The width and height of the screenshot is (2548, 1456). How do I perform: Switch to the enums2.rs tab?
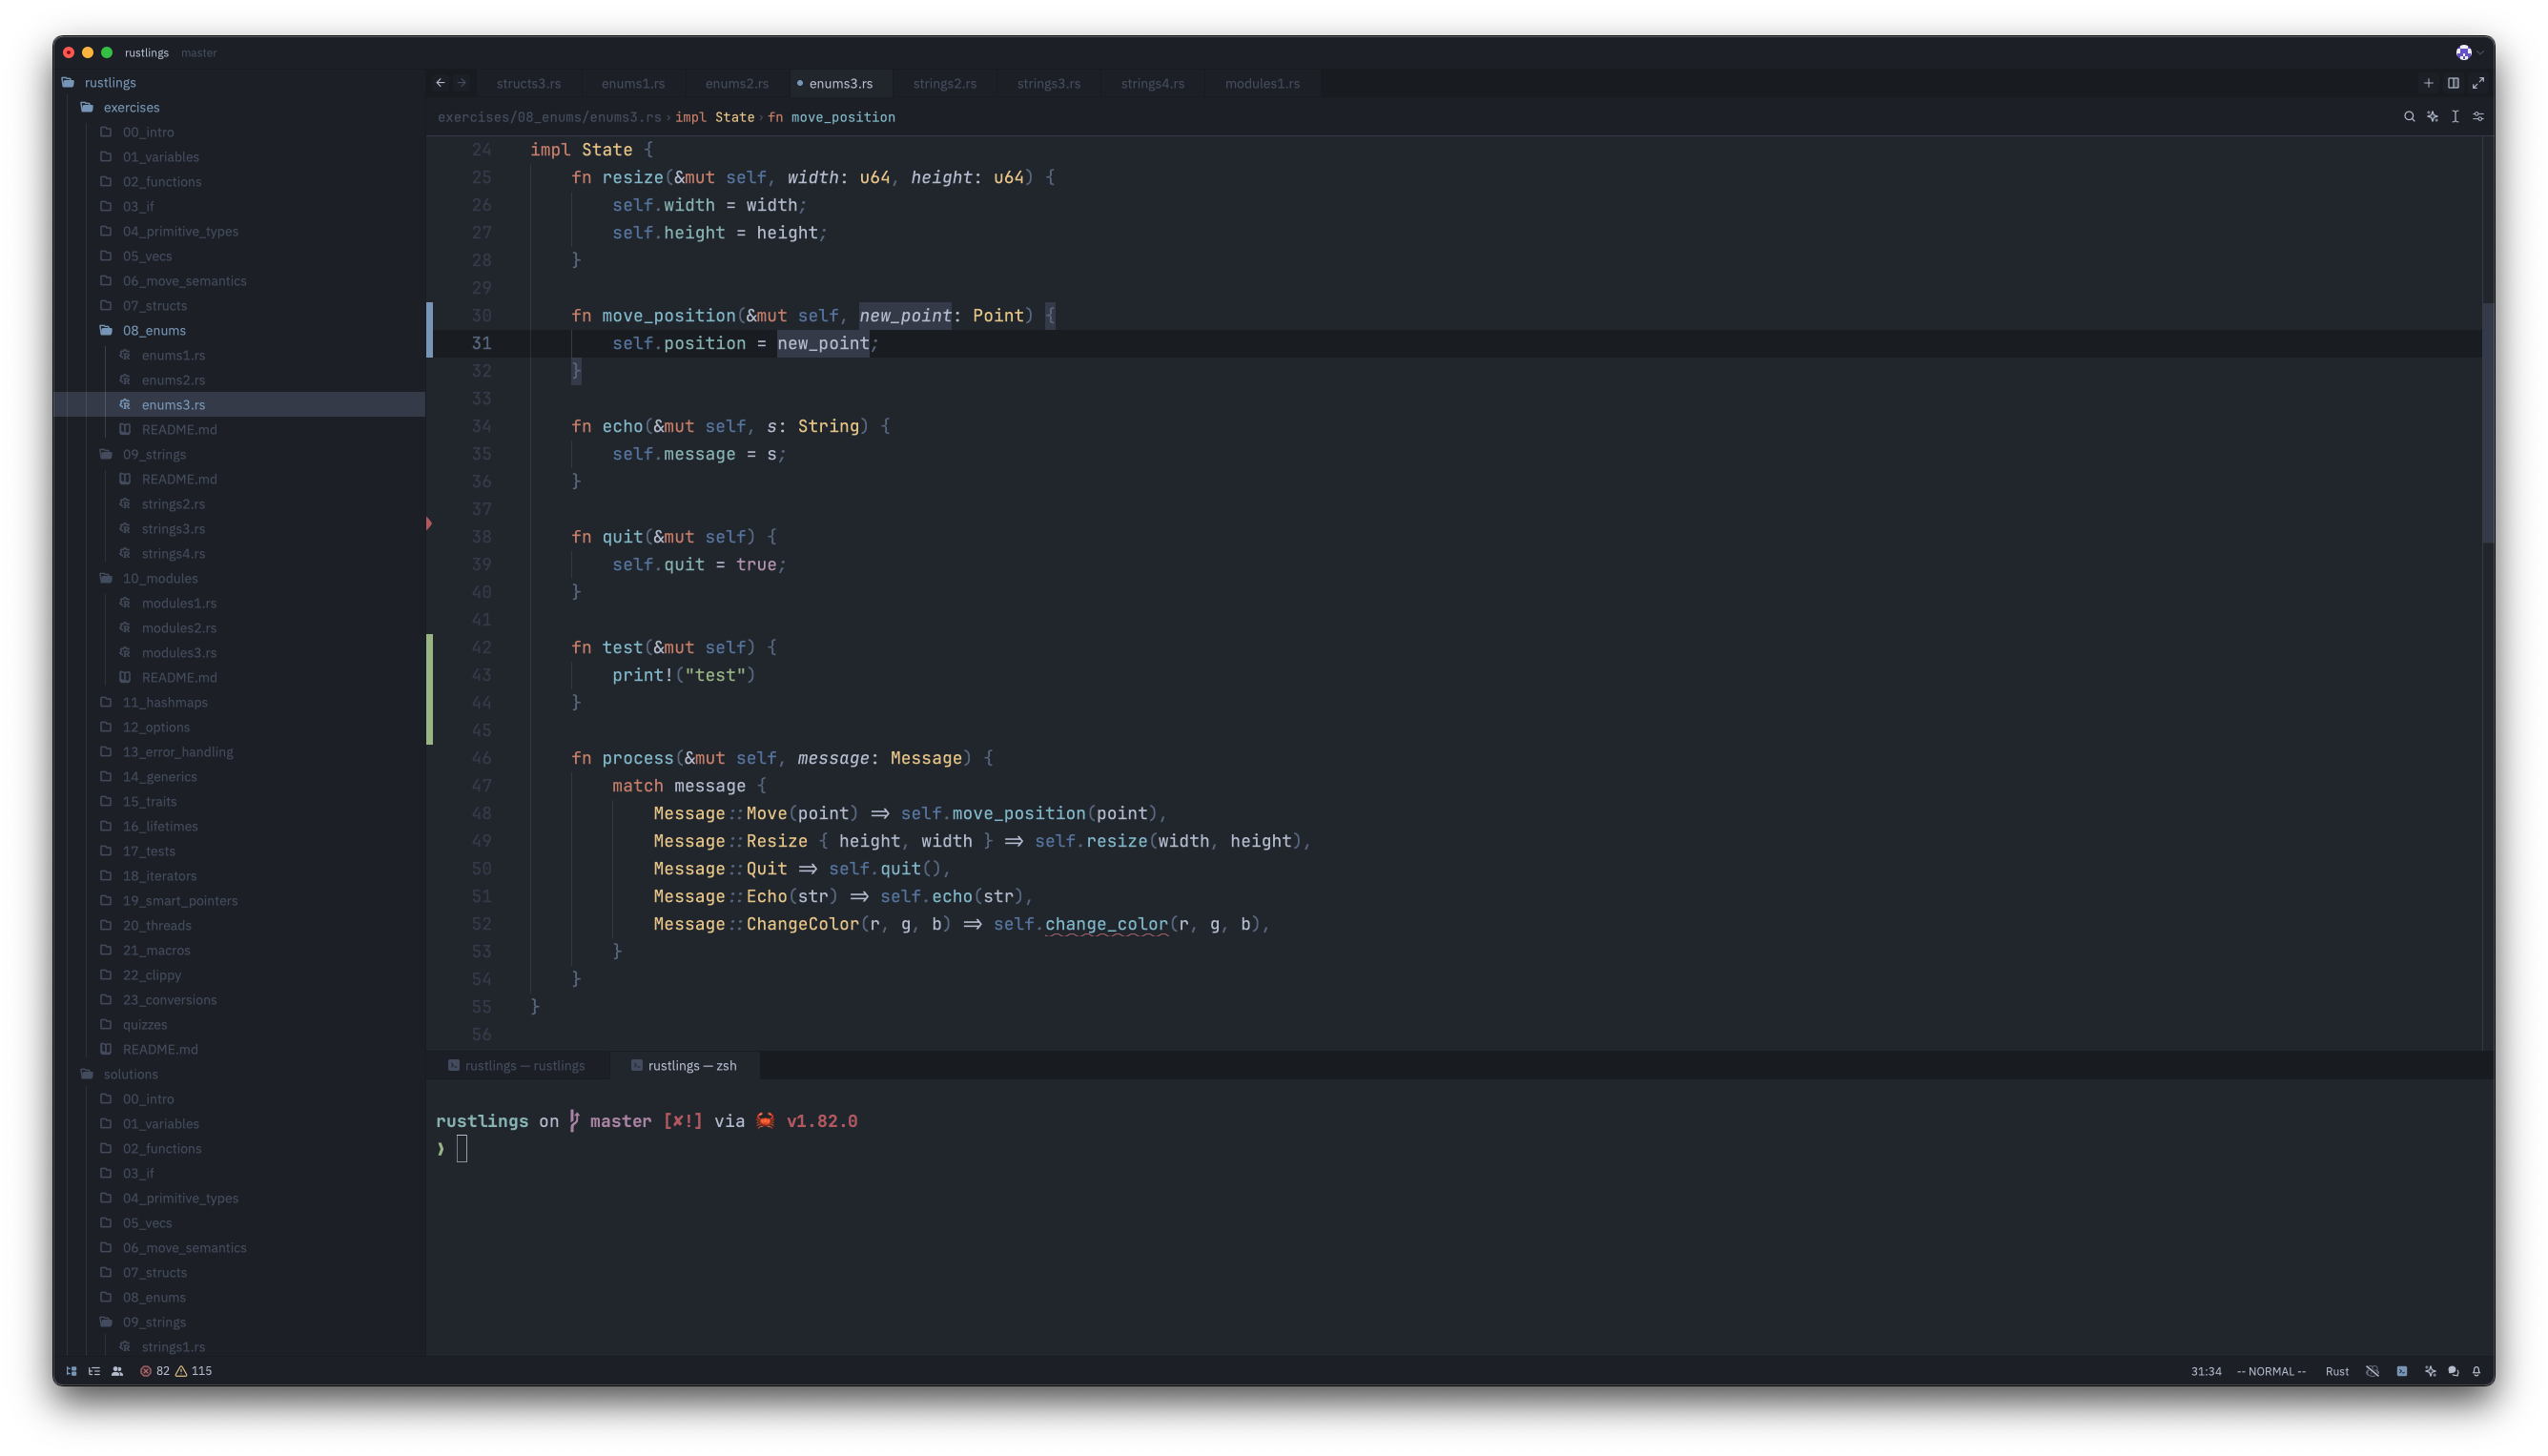[x=736, y=83]
